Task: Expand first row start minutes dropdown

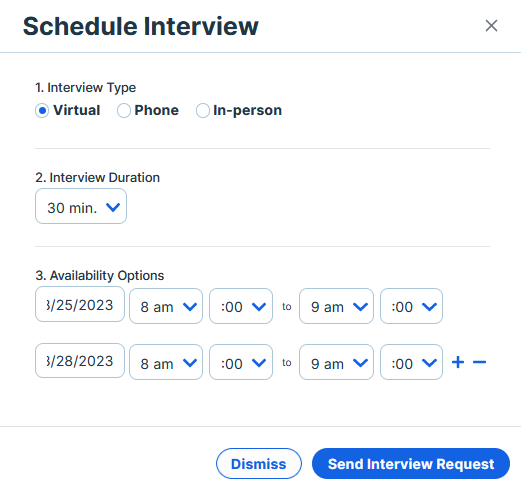Action: [x=241, y=306]
